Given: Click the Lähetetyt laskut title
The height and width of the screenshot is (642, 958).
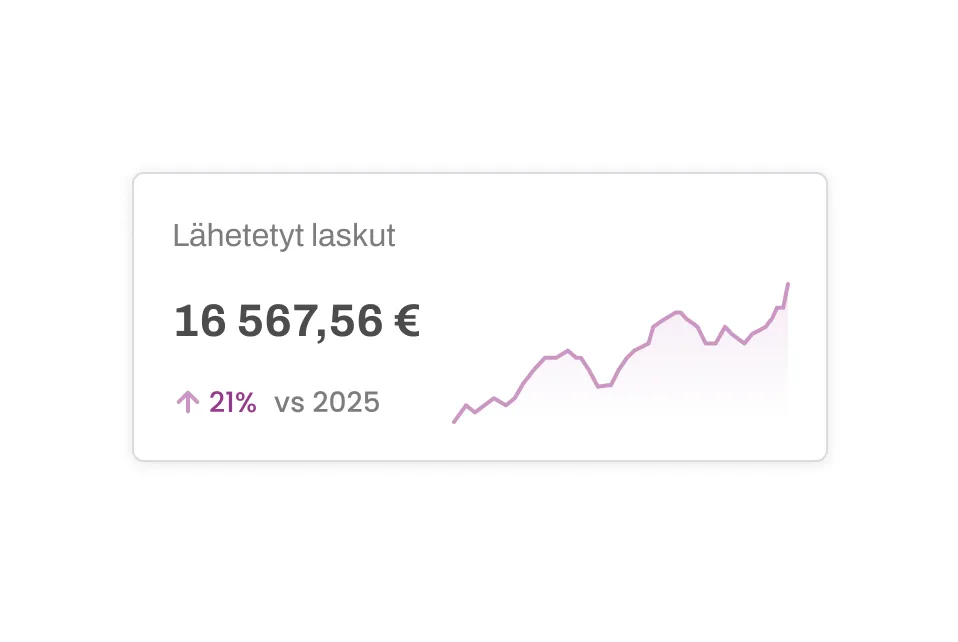Looking at the screenshot, I should click(284, 236).
